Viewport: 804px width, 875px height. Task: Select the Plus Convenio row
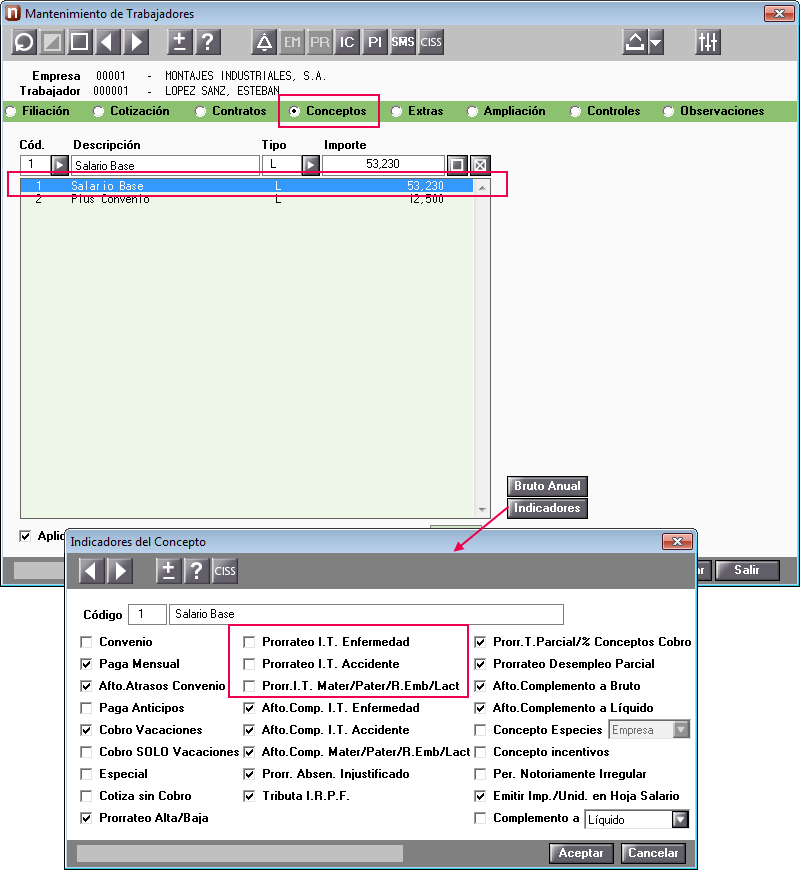coord(247,199)
